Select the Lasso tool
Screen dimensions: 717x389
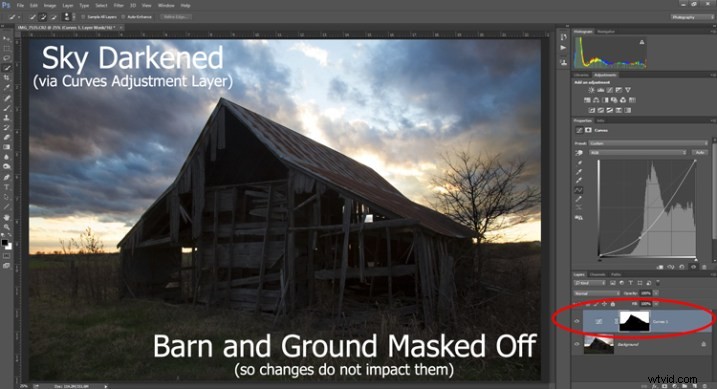point(6,58)
